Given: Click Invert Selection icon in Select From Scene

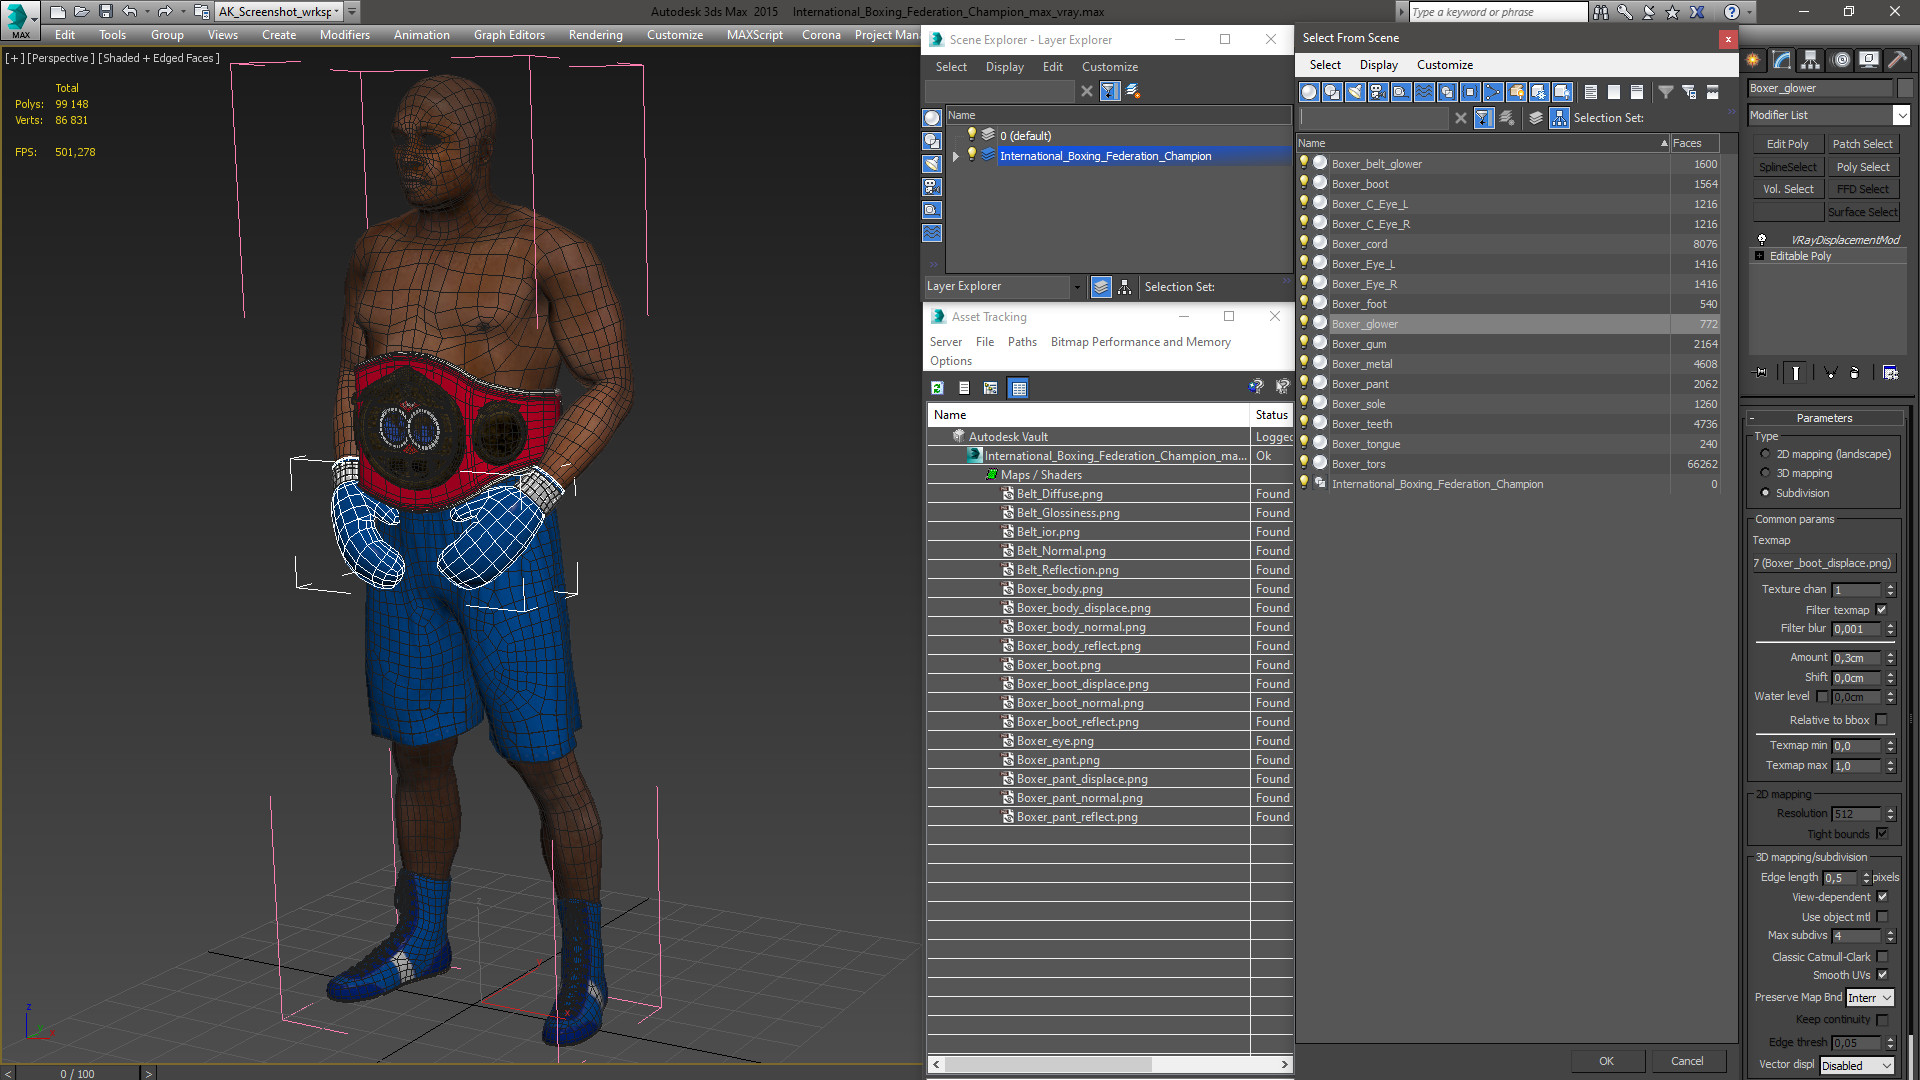Looking at the screenshot, I should click(1636, 92).
